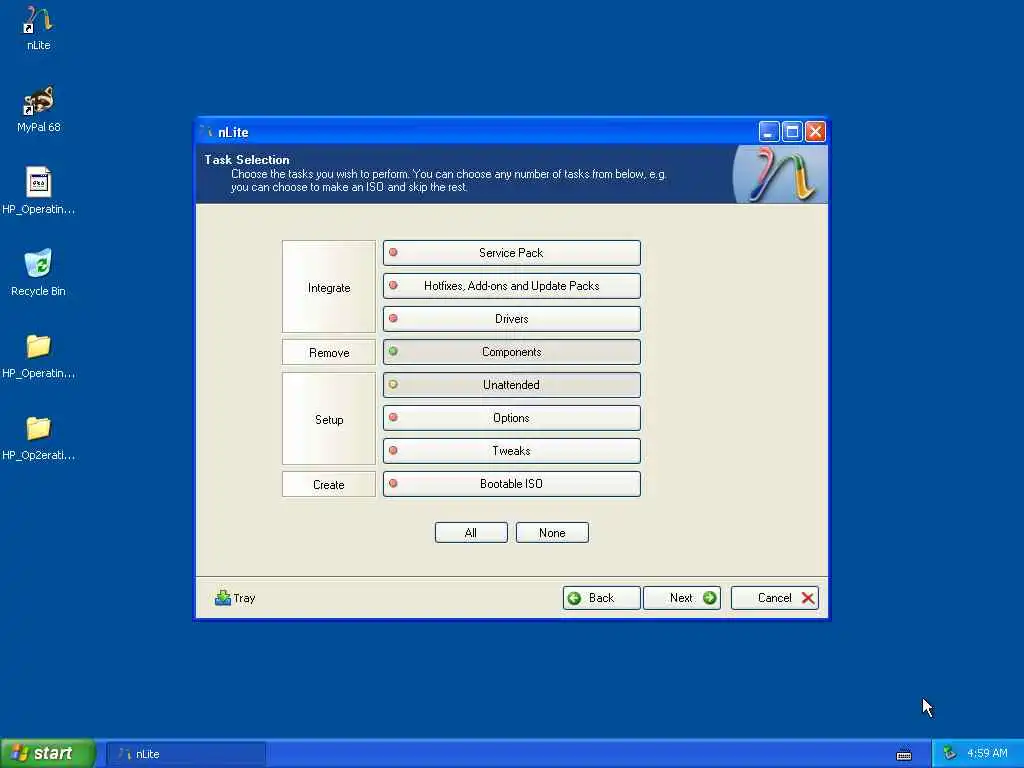
Task: Click the Task Selection heading text
Action: point(247,160)
